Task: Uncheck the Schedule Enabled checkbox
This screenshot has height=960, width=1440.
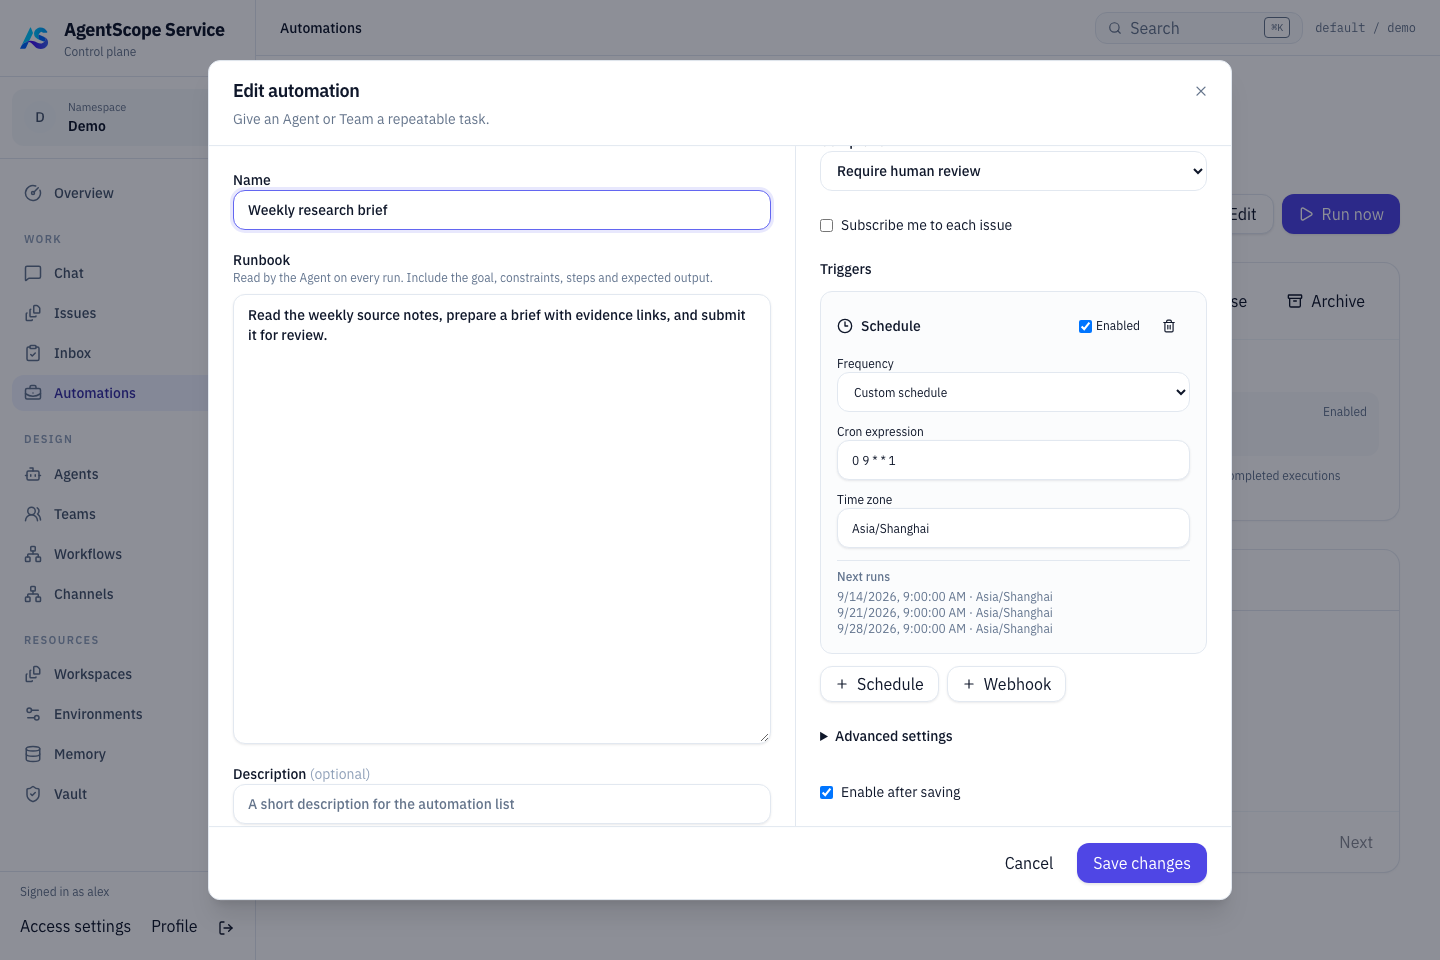Action: click(1085, 326)
